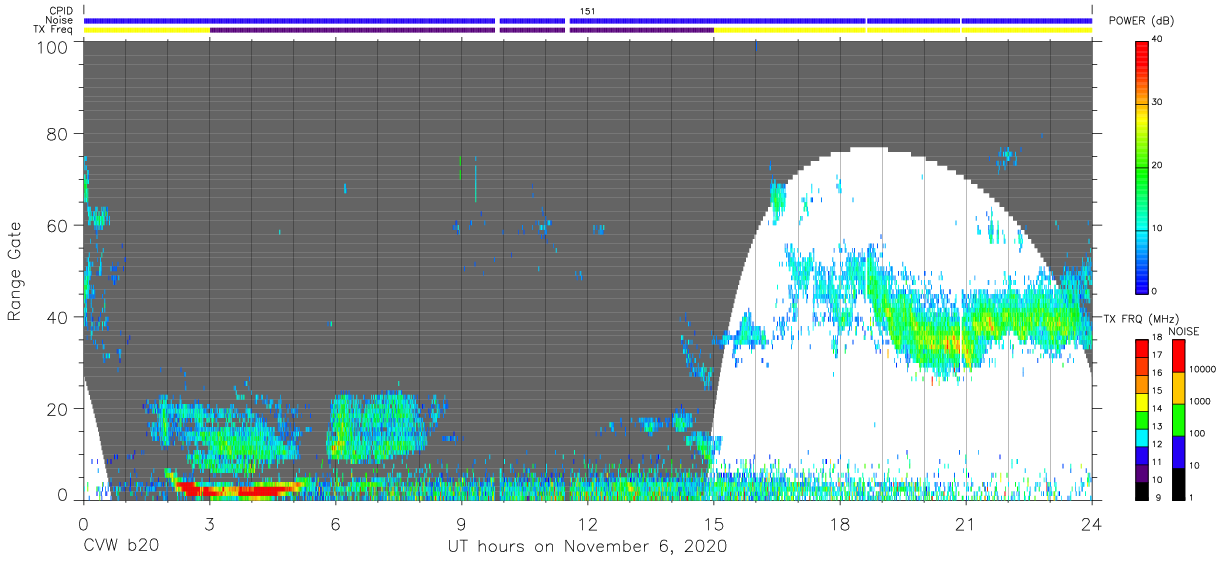Click the x-axis tick label "21"

pyautogui.click(x=966, y=523)
